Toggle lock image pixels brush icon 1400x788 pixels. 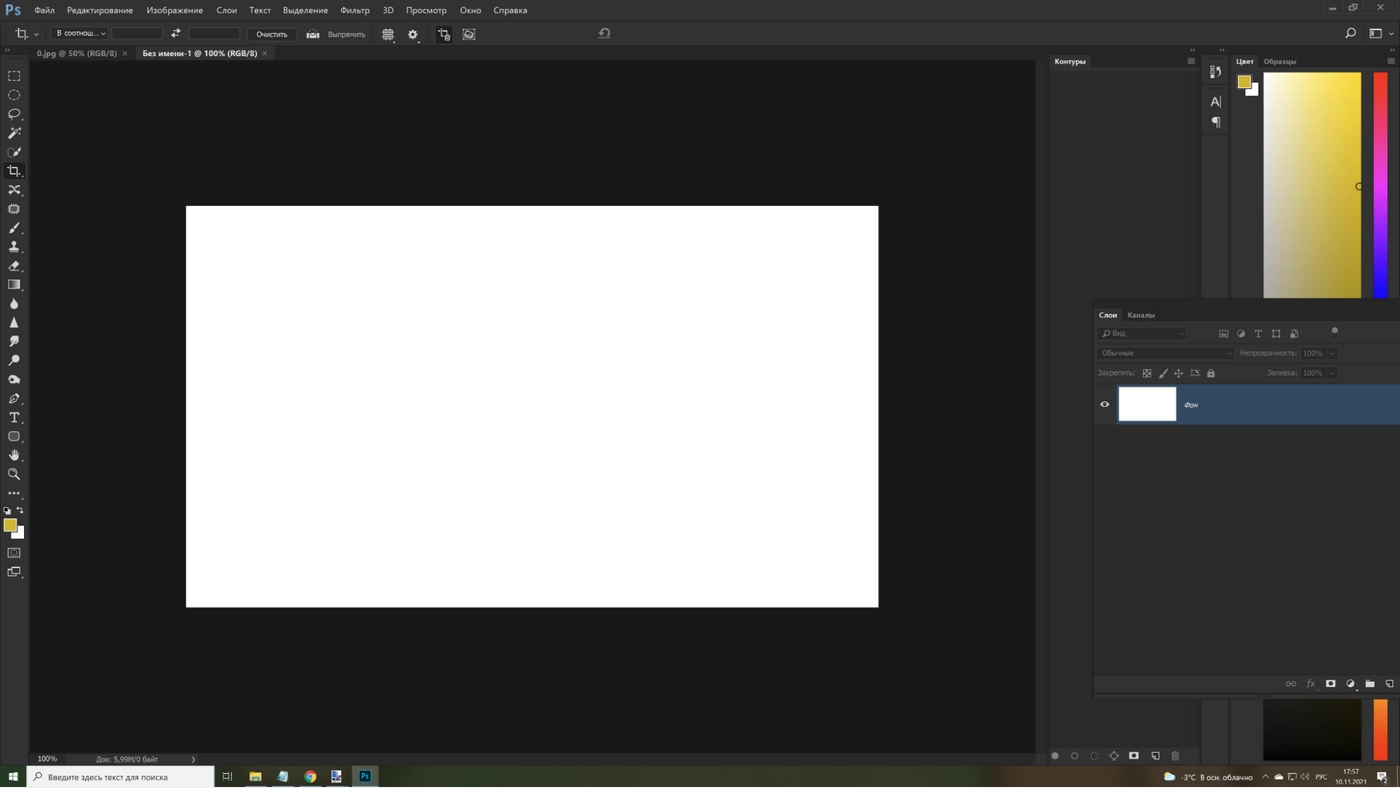pyautogui.click(x=1163, y=373)
